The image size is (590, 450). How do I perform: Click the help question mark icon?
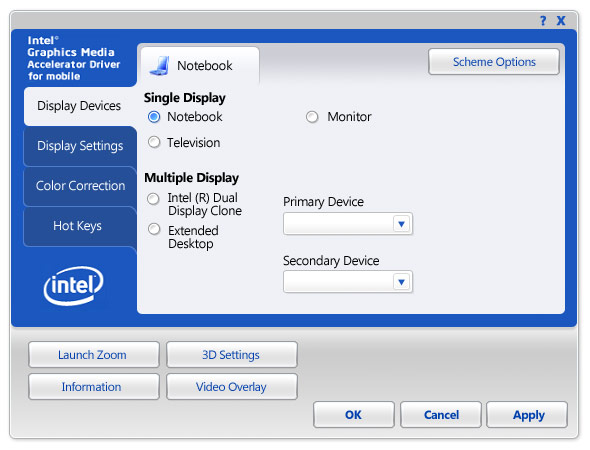click(x=543, y=20)
